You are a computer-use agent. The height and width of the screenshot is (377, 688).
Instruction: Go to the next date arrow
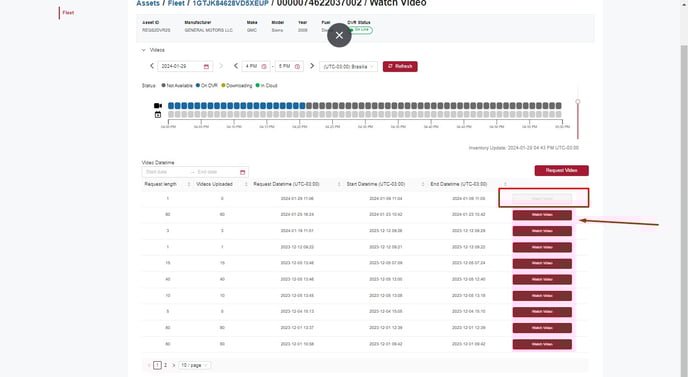coord(221,66)
